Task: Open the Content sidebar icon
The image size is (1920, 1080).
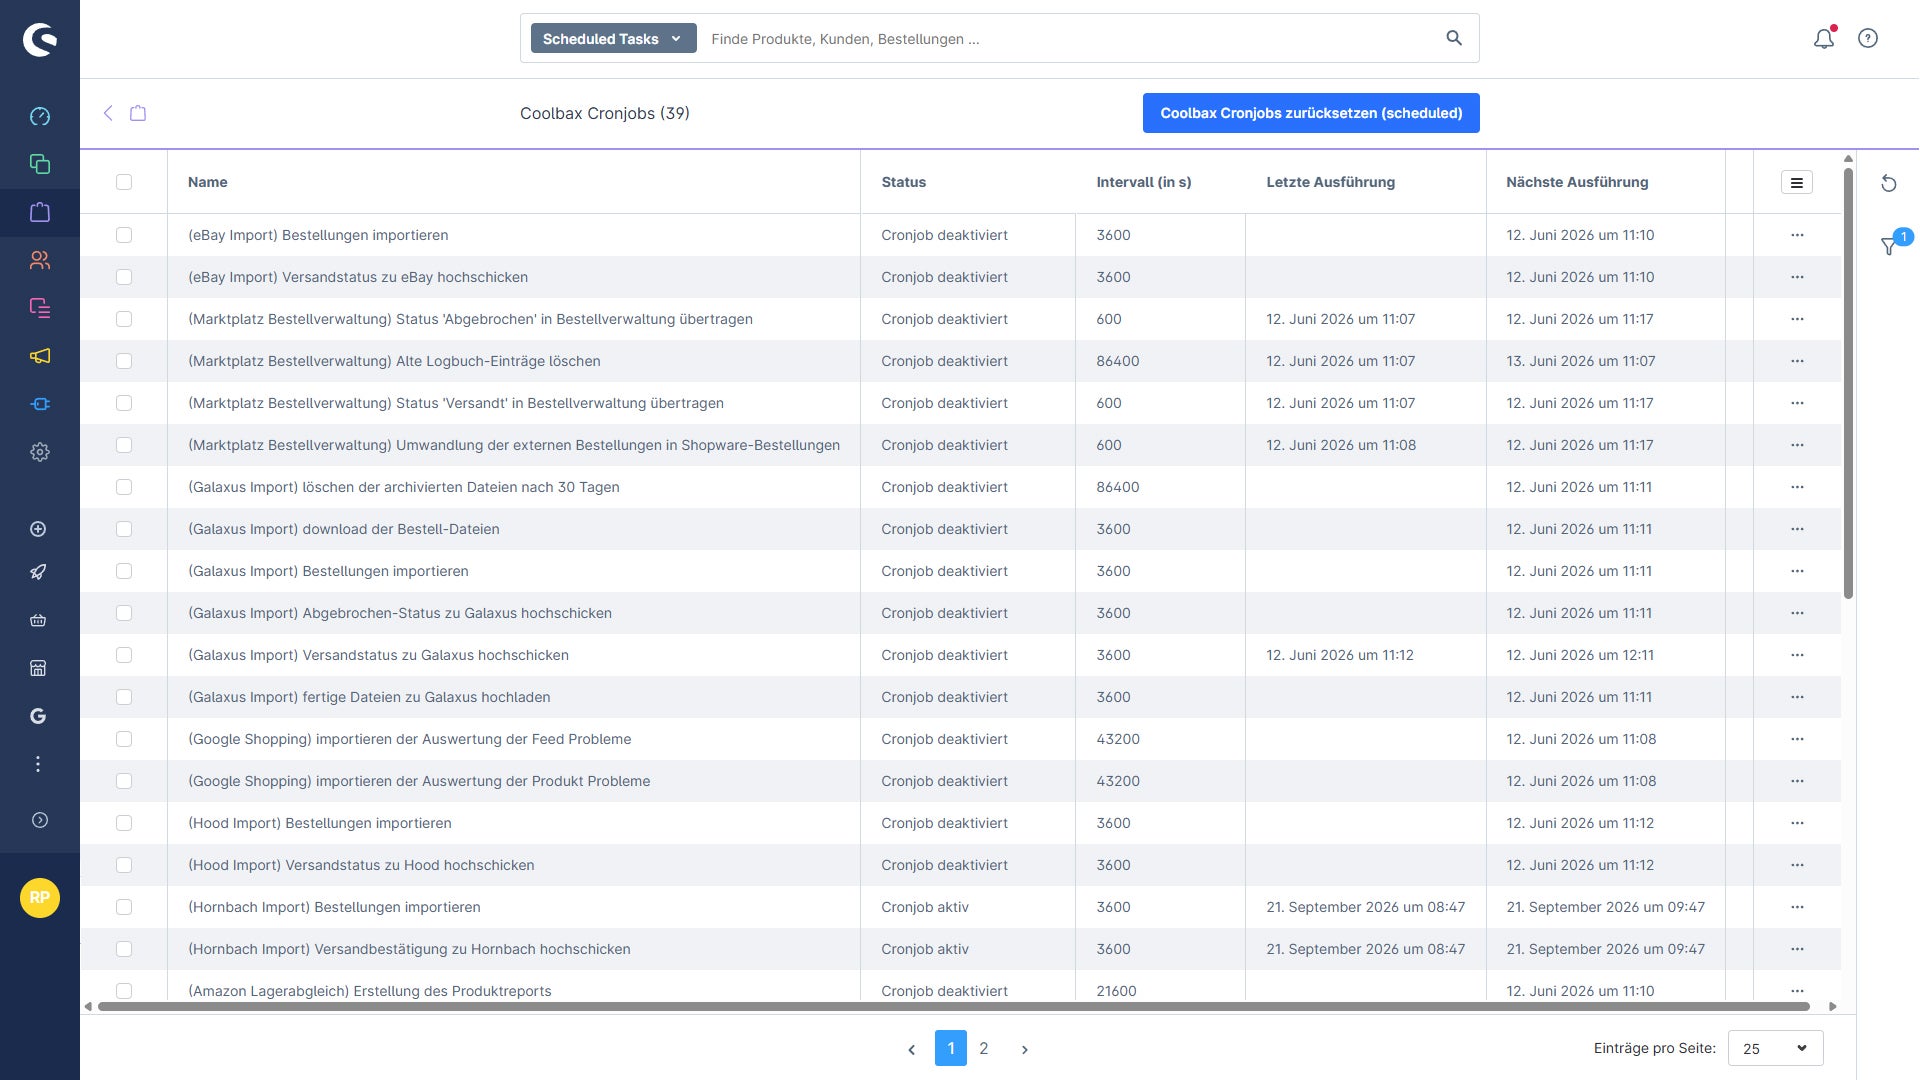Action: 40,308
